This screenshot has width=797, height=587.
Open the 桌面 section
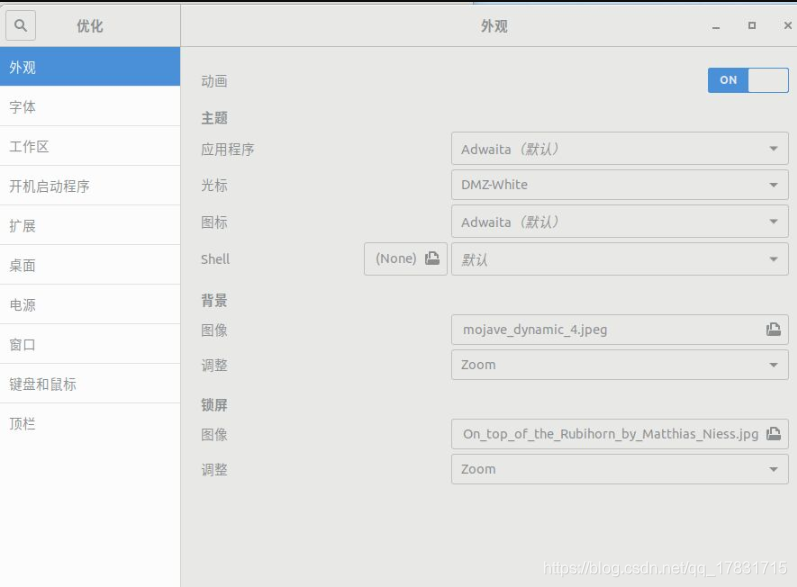(90, 265)
